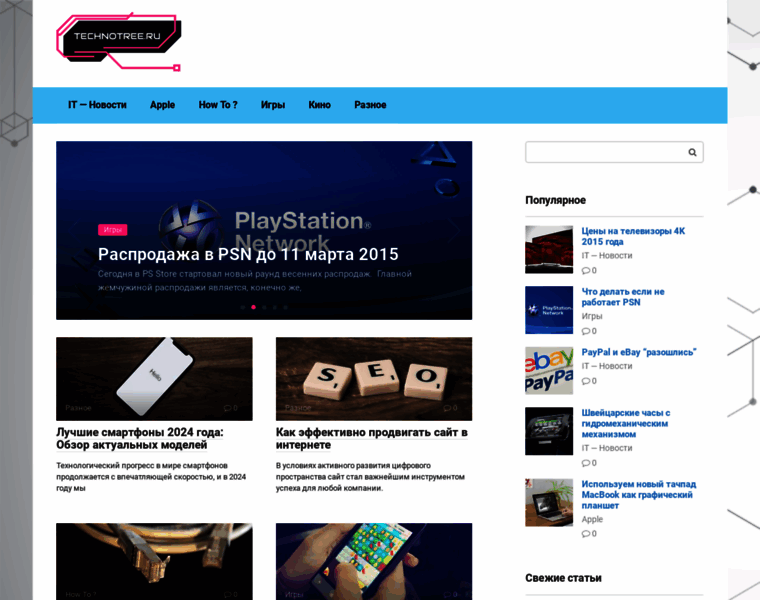Open the 'IT — Новости' menu
Screen dimensions: 760x600
pos(97,105)
